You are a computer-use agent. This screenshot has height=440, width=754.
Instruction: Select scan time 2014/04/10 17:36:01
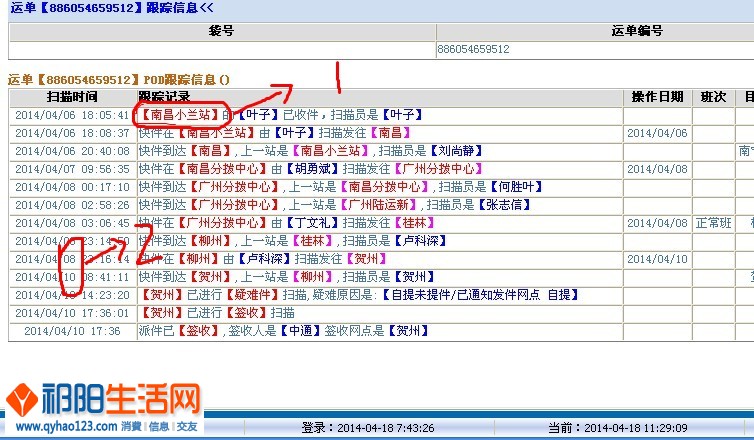(72, 314)
